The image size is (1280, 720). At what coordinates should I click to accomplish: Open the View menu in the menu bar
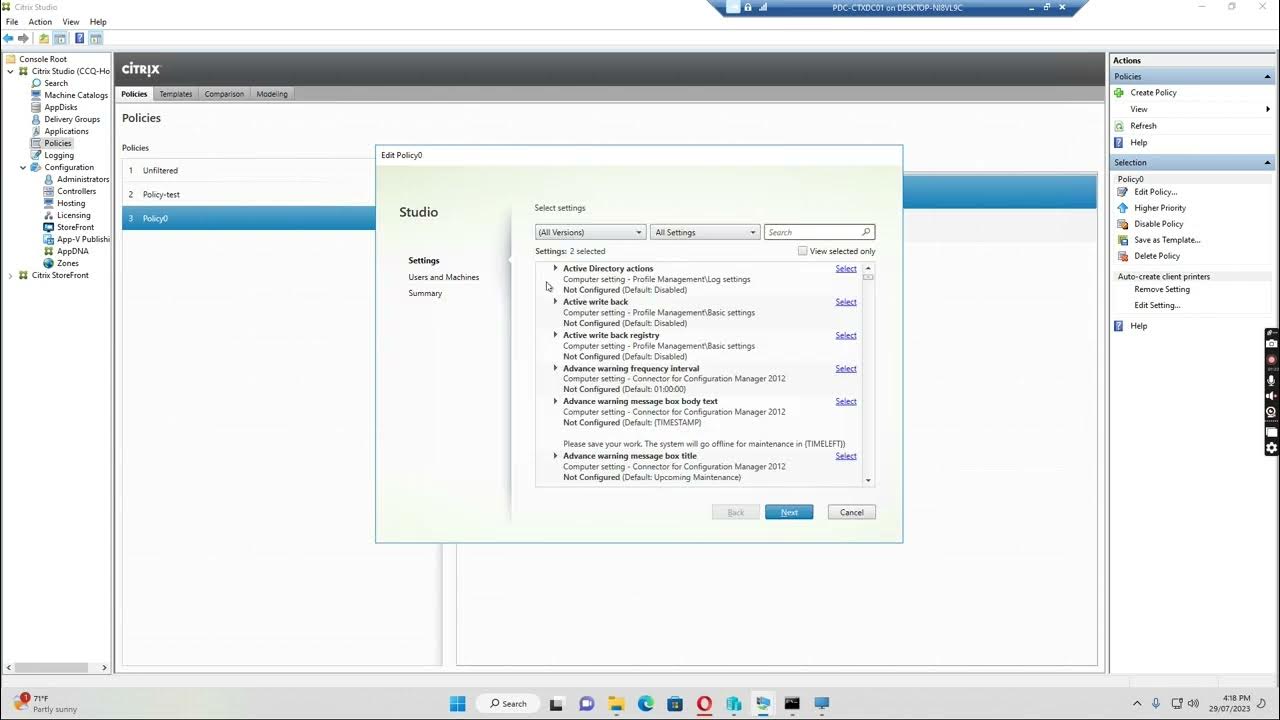click(x=71, y=21)
